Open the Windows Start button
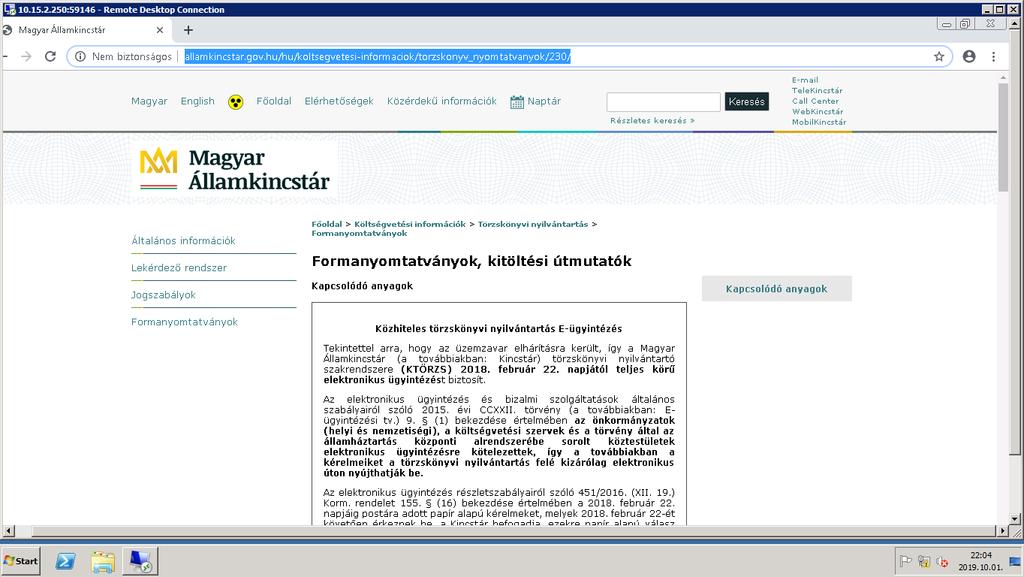Image resolution: width=1024 pixels, height=577 pixels. [21, 561]
